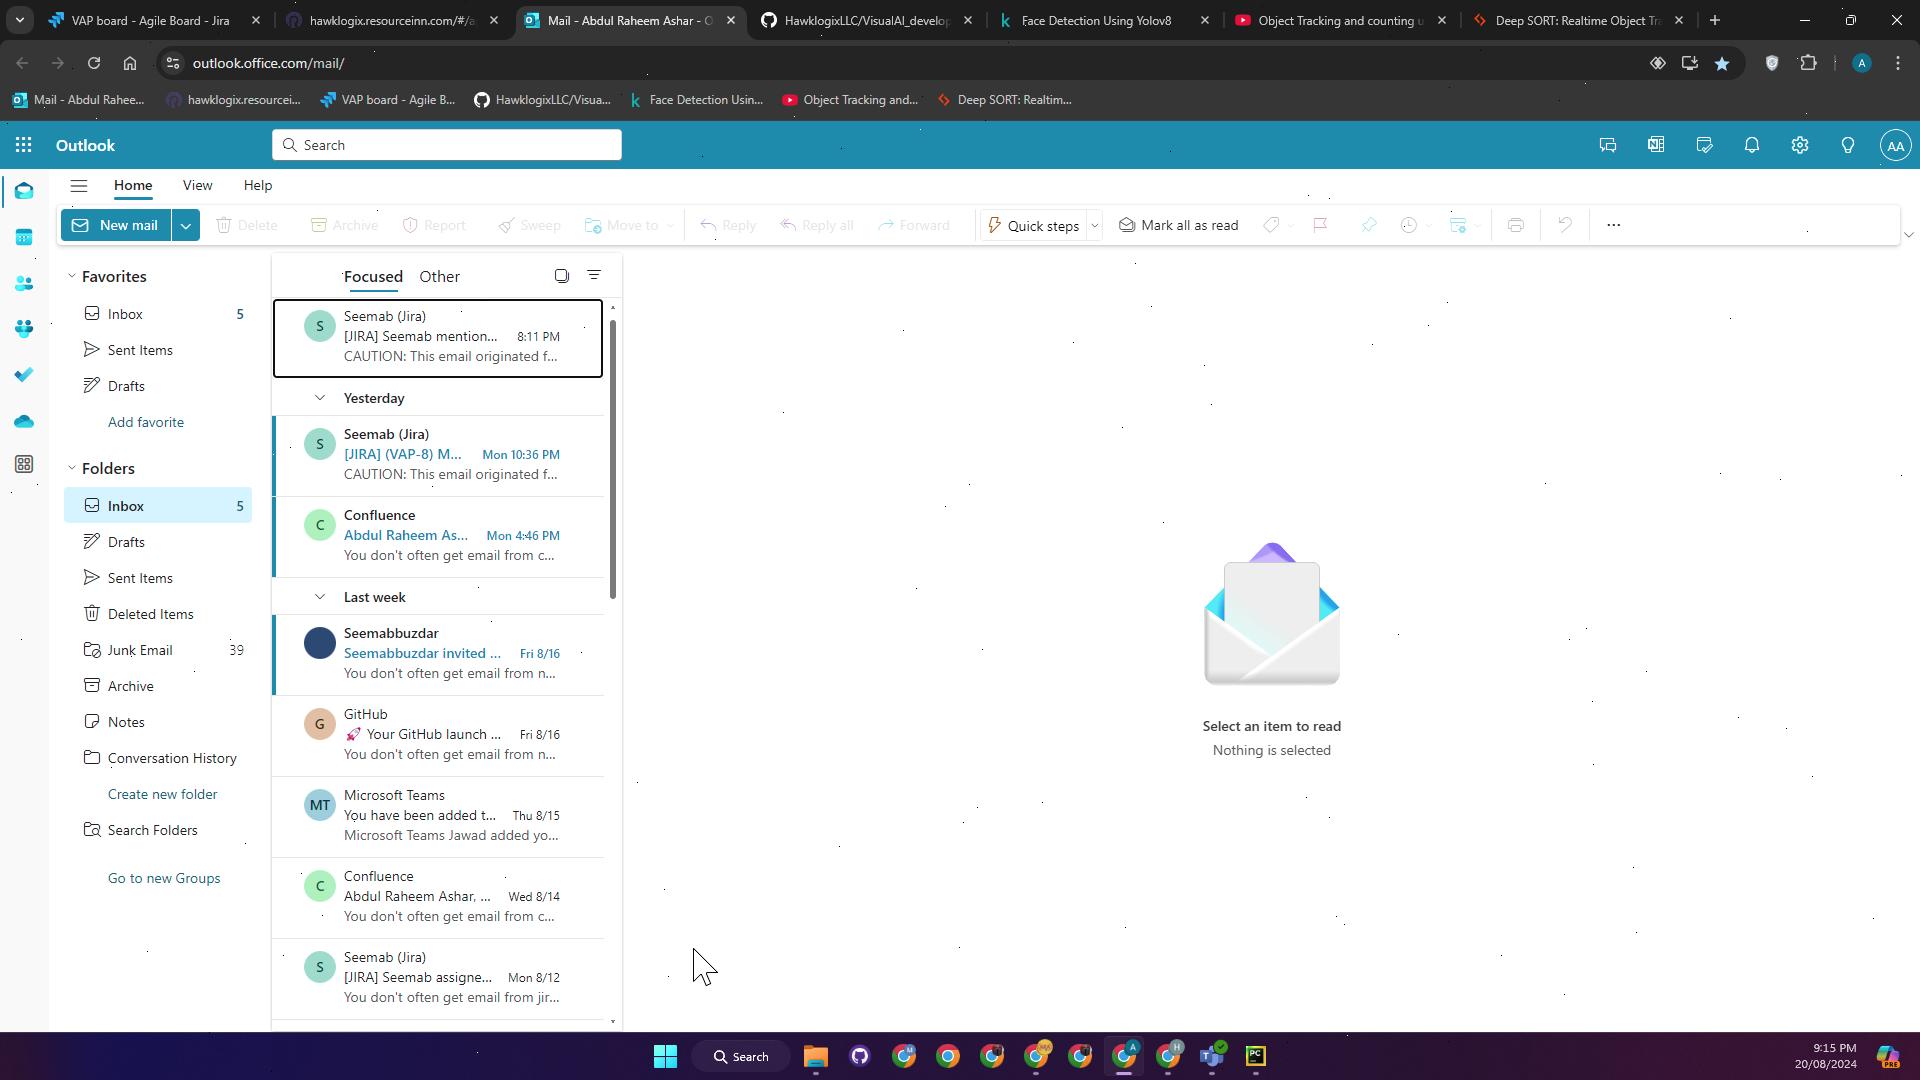
Task: Click Add favorite link
Action: pyautogui.click(x=145, y=422)
